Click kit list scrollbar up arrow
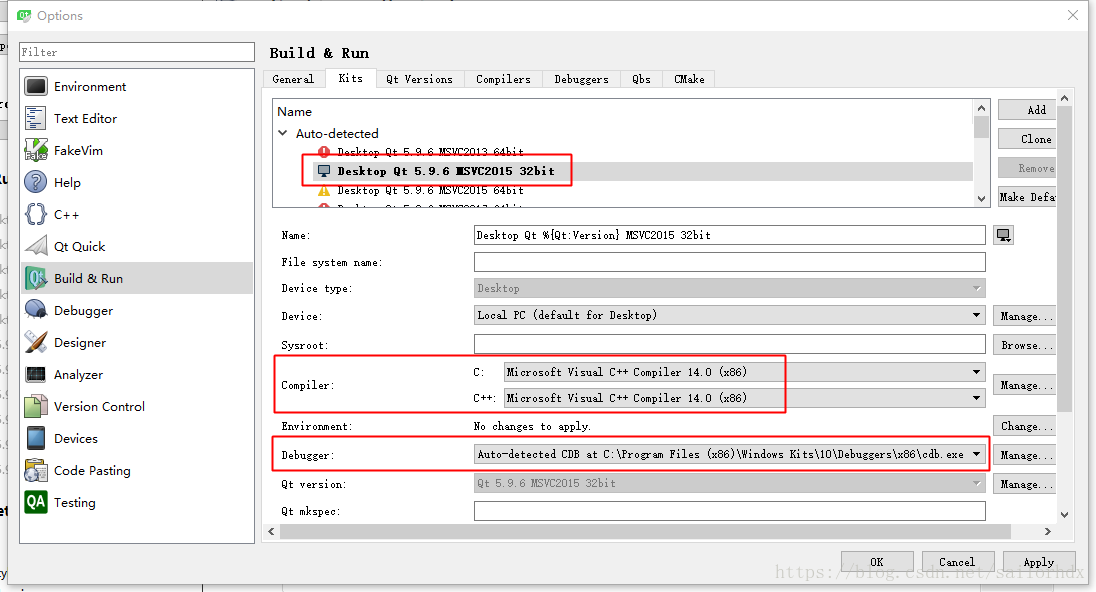Screen dimensions: 1096x592 click(981, 108)
